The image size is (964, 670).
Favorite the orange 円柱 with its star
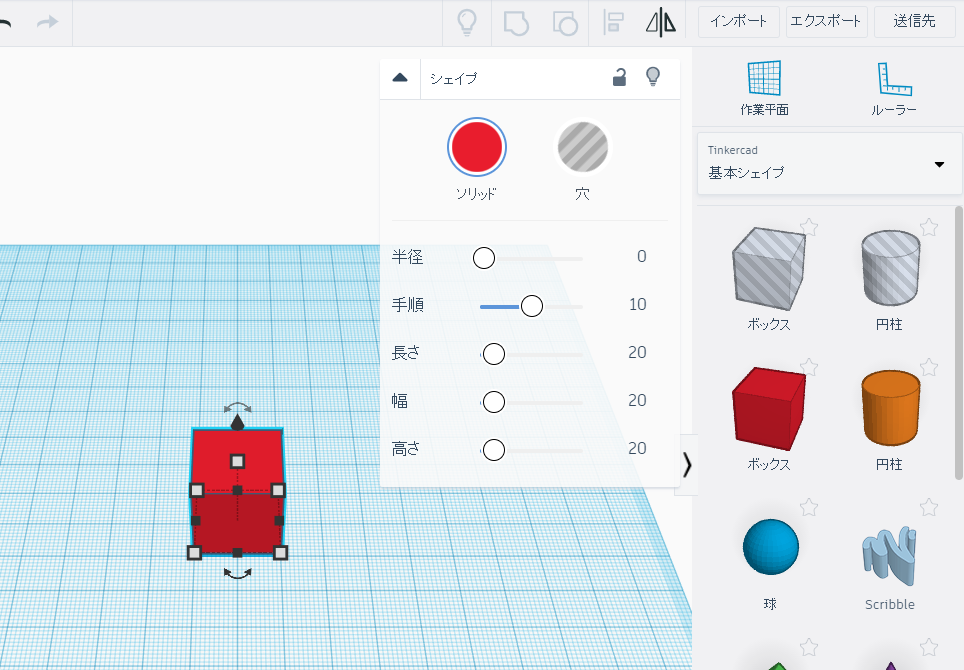point(929,368)
